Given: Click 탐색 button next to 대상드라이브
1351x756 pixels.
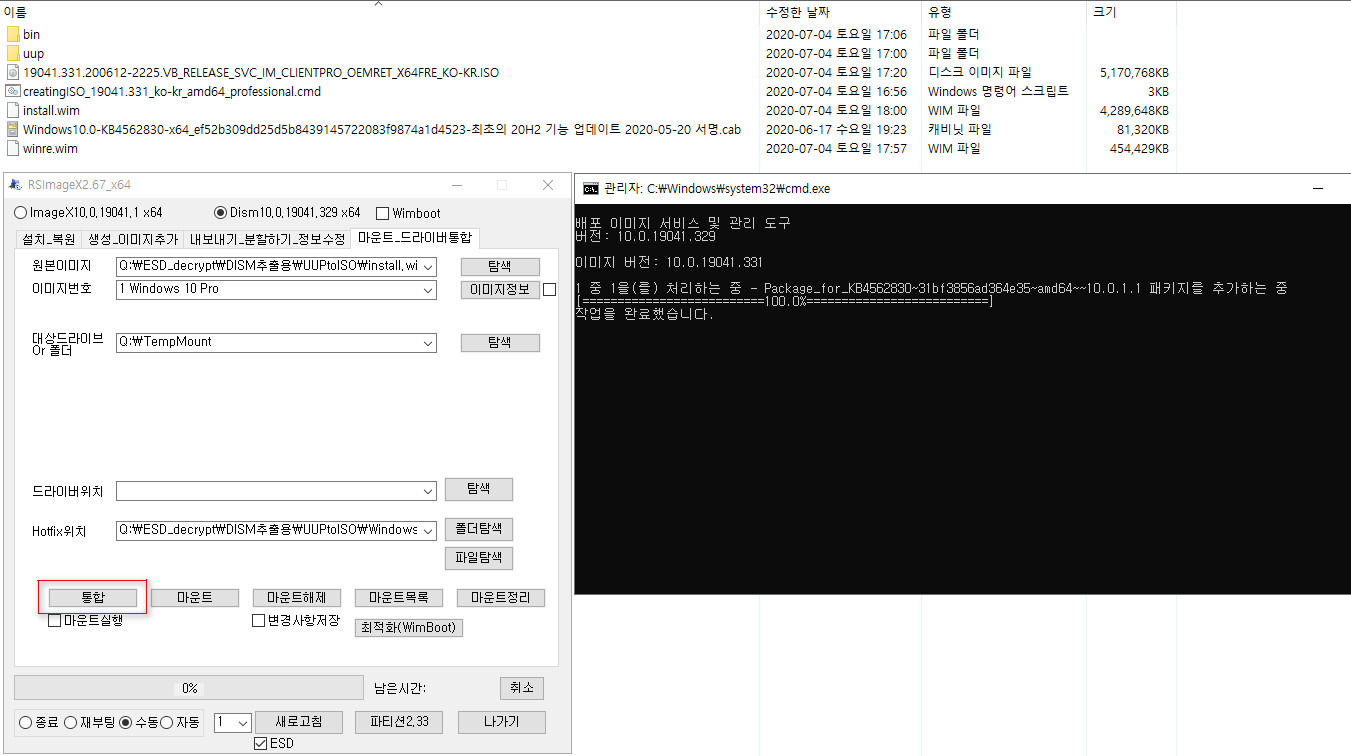Looking at the screenshot, I should (x=500, y=343).
